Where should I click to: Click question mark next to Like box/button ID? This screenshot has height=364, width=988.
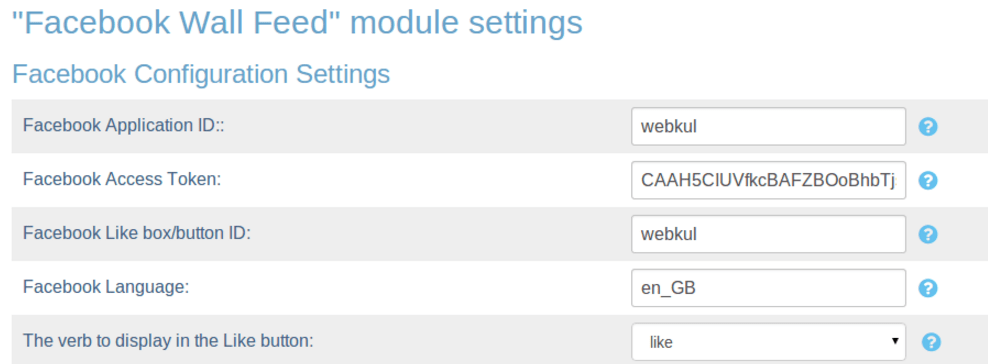click(928, 234)
